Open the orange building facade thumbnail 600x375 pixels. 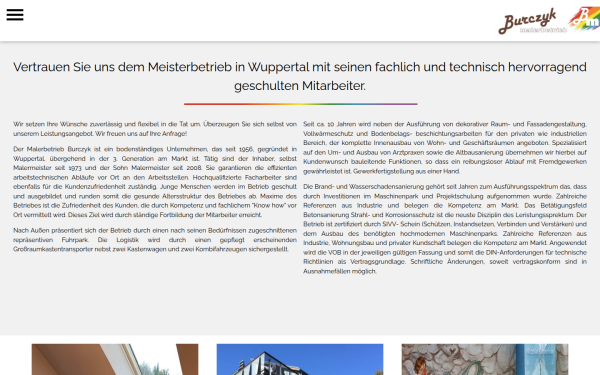point(115,359)
